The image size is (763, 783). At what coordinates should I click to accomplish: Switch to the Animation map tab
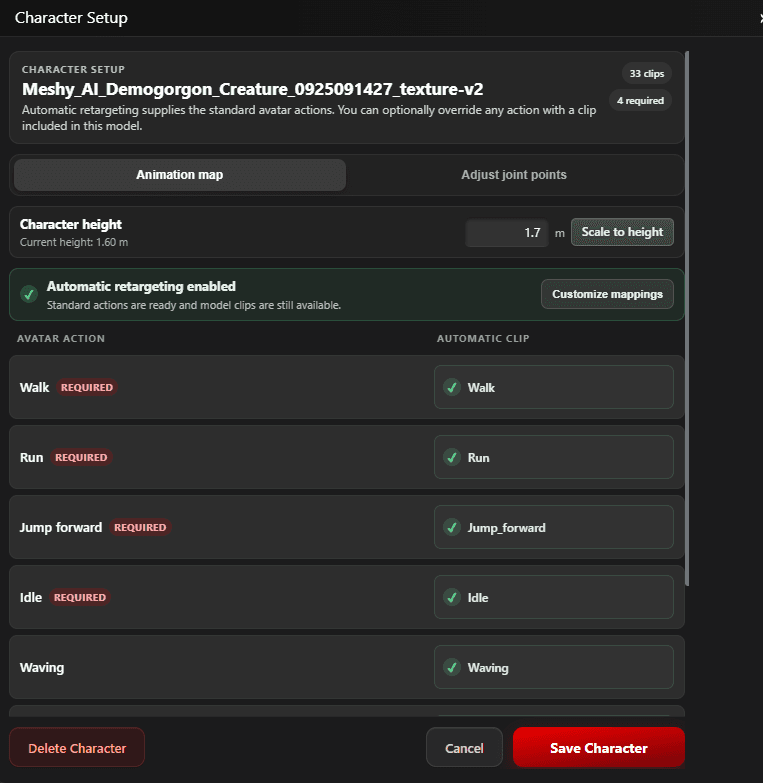180,175
